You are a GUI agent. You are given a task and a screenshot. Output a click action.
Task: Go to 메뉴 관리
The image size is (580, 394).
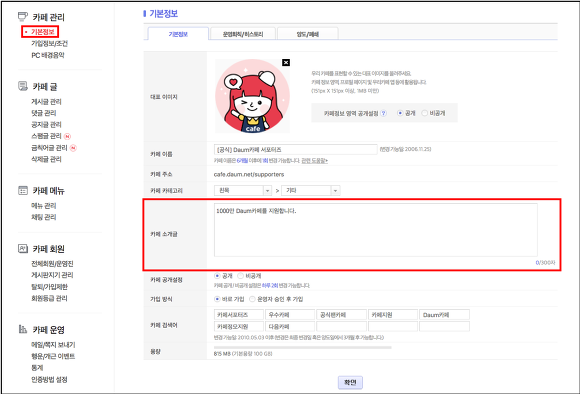(x=44, y=205)
